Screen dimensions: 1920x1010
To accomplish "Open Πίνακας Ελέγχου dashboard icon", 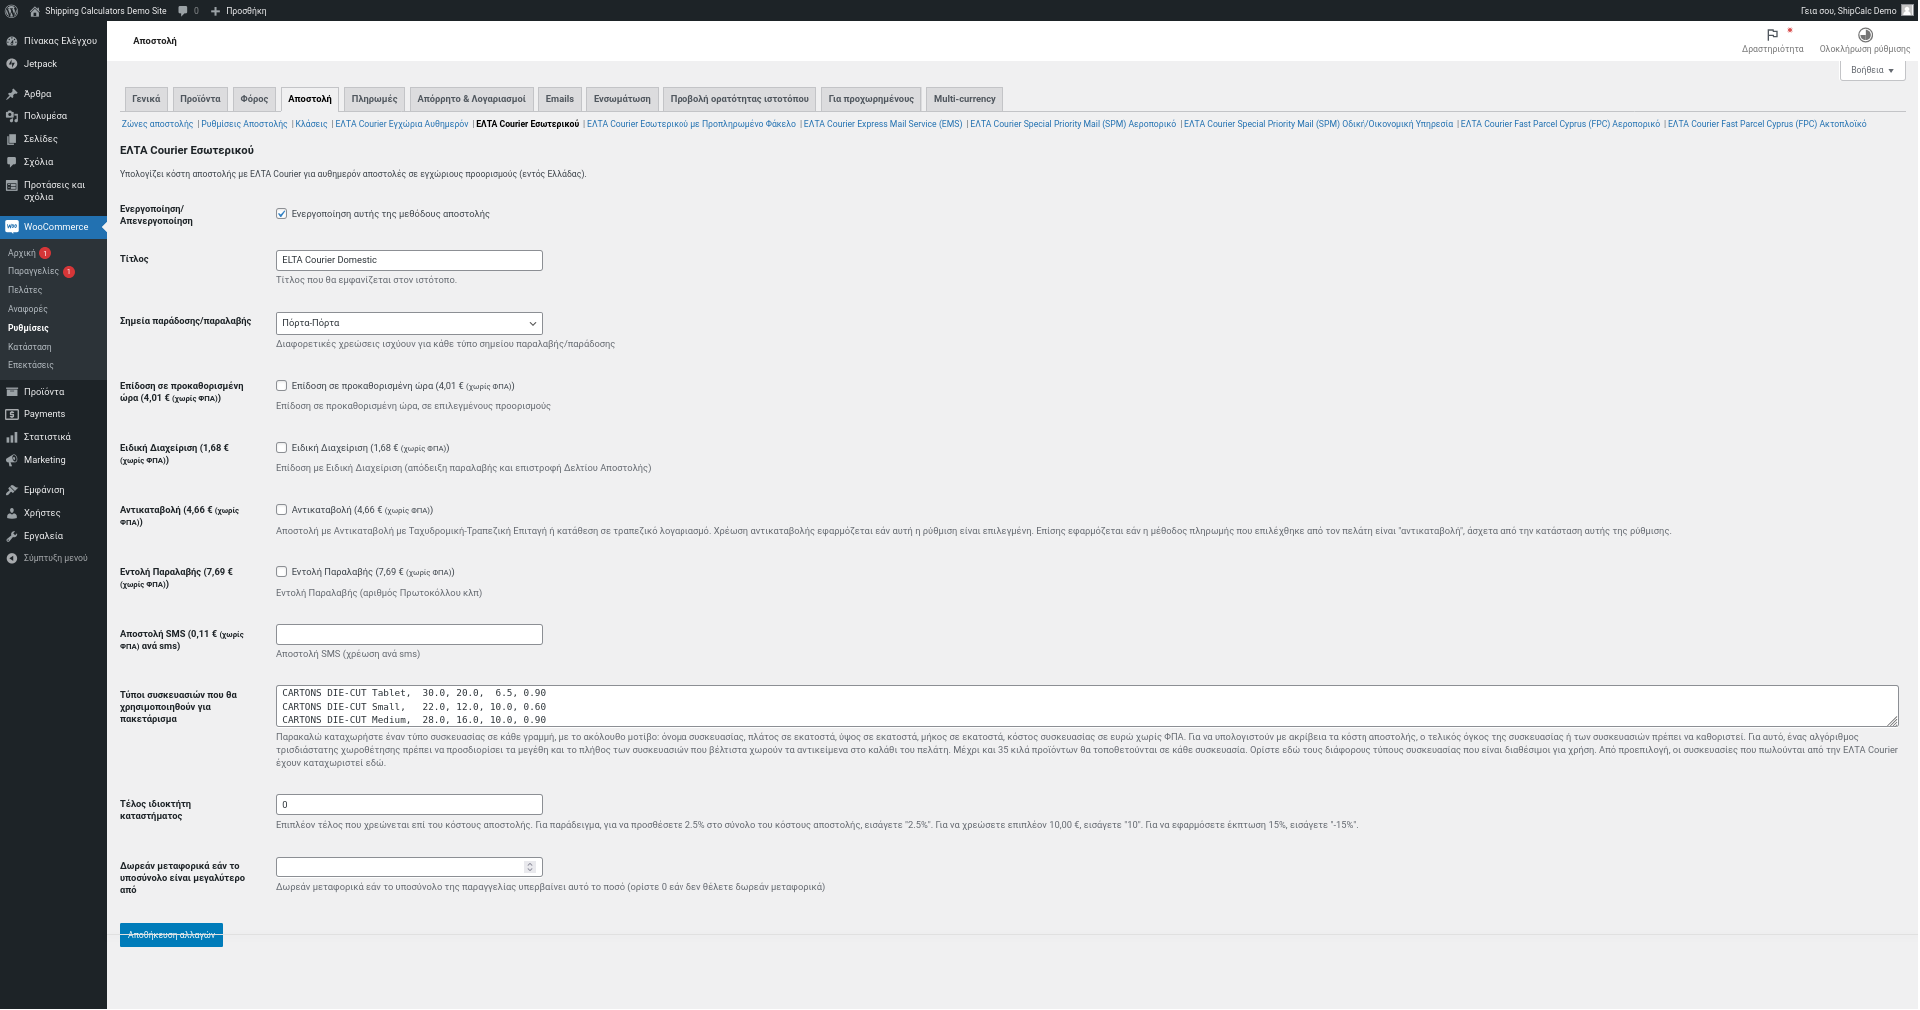I will coord(12,41).
